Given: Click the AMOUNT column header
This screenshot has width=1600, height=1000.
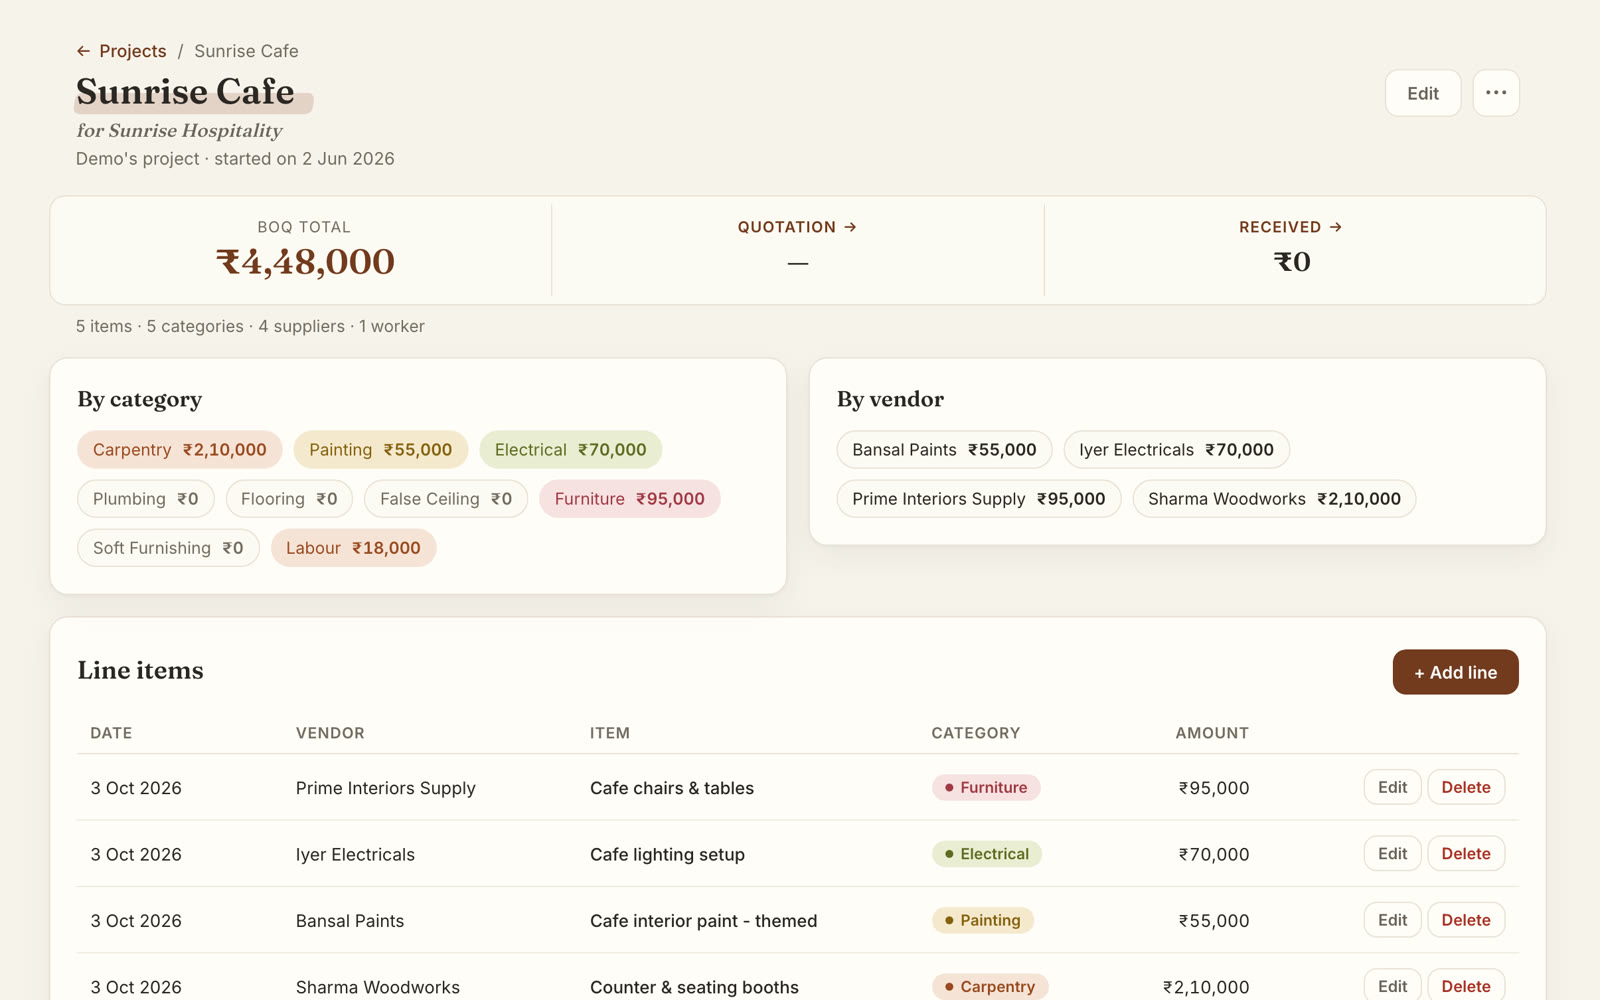Looking at the screenshot, I should (x=1212, y=733).
